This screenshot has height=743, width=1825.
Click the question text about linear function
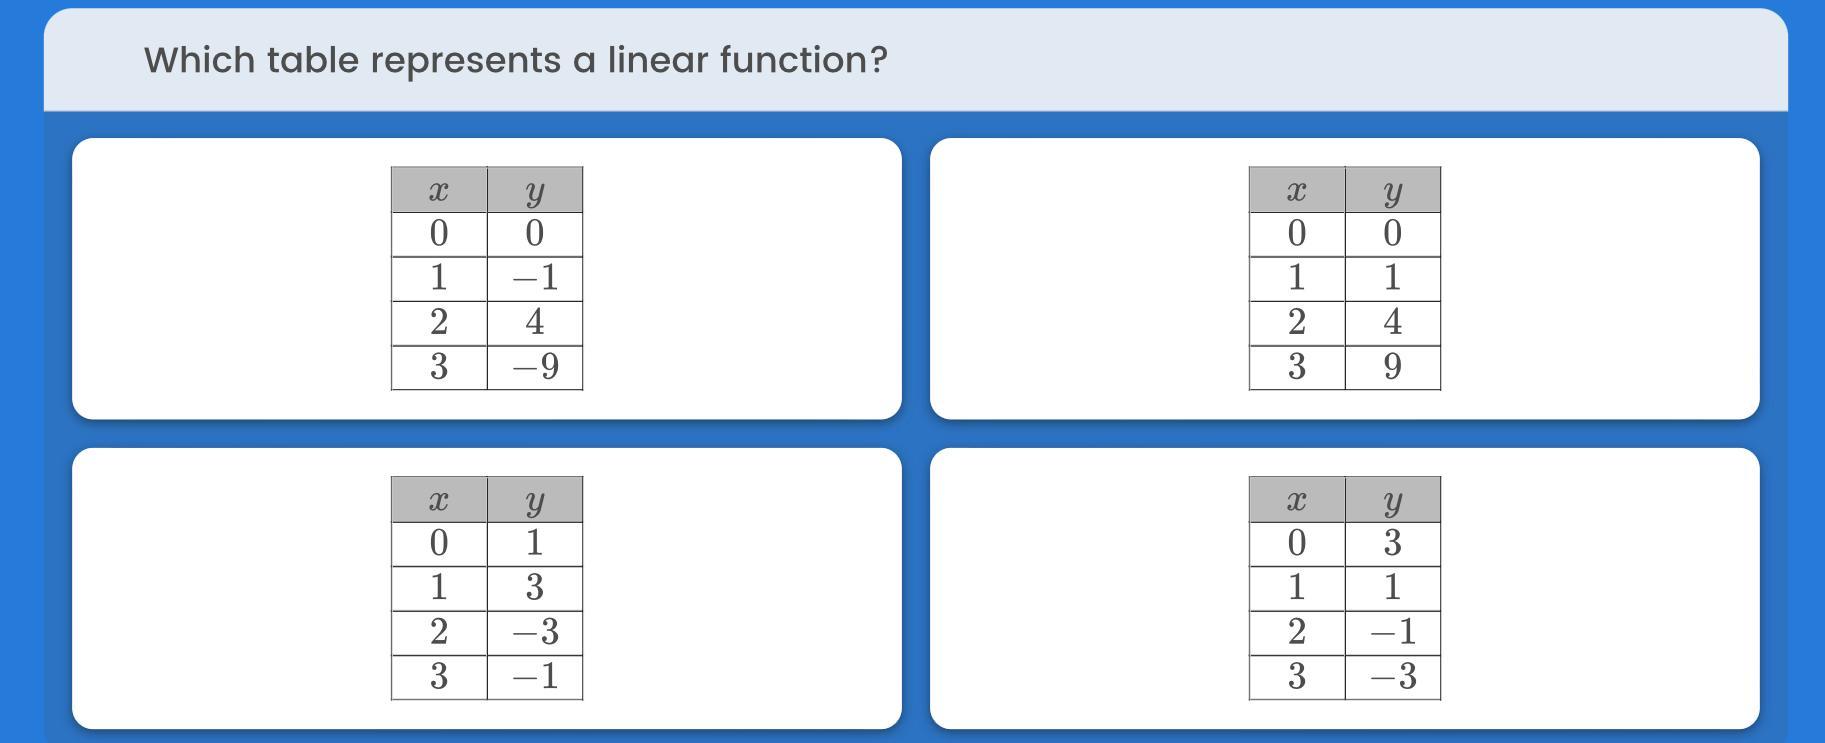(x=515, y=60)
